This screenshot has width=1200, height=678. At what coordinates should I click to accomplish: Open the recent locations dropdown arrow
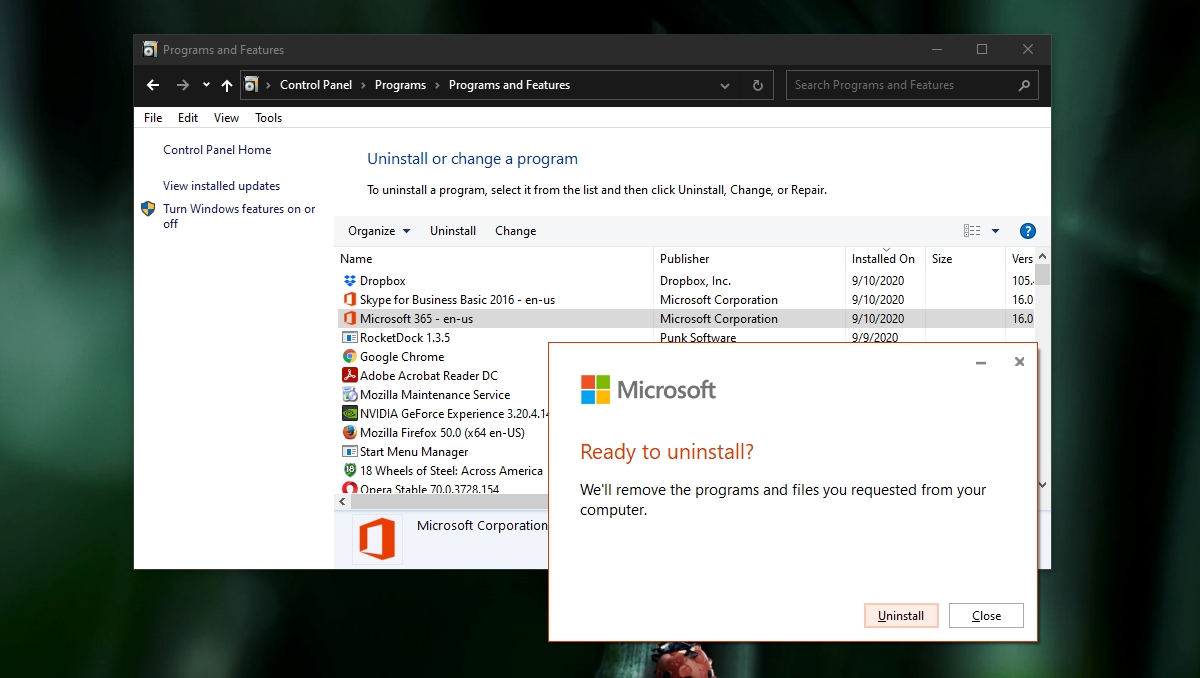point(206,85)
